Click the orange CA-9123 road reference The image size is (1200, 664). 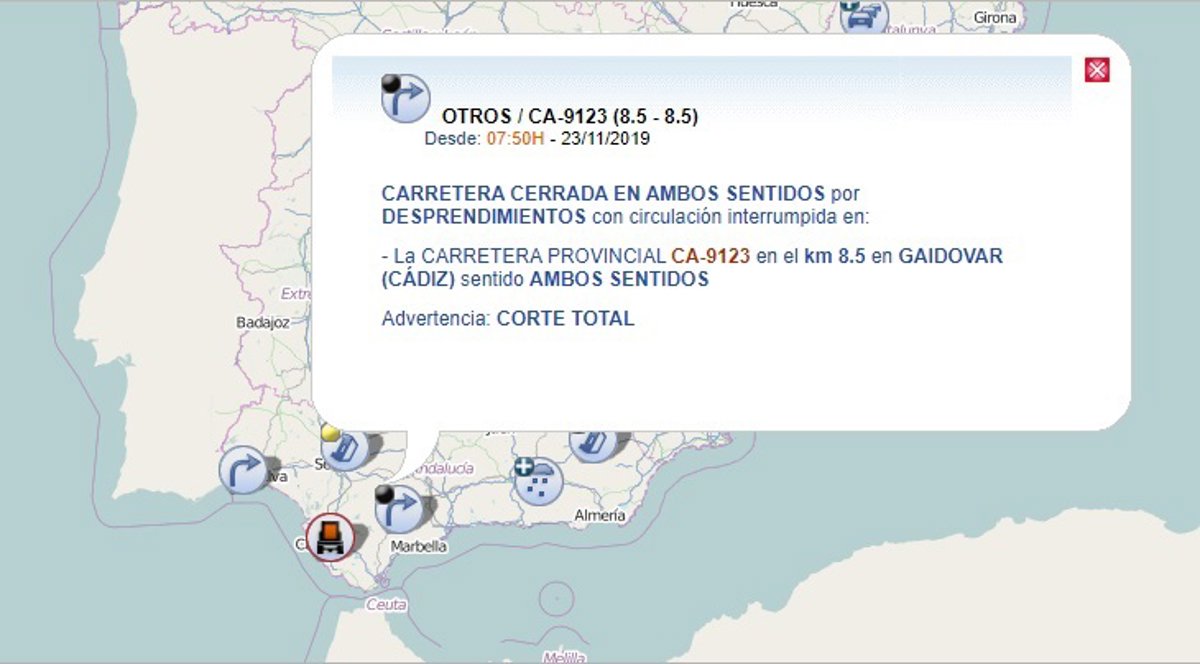point(710,256)
